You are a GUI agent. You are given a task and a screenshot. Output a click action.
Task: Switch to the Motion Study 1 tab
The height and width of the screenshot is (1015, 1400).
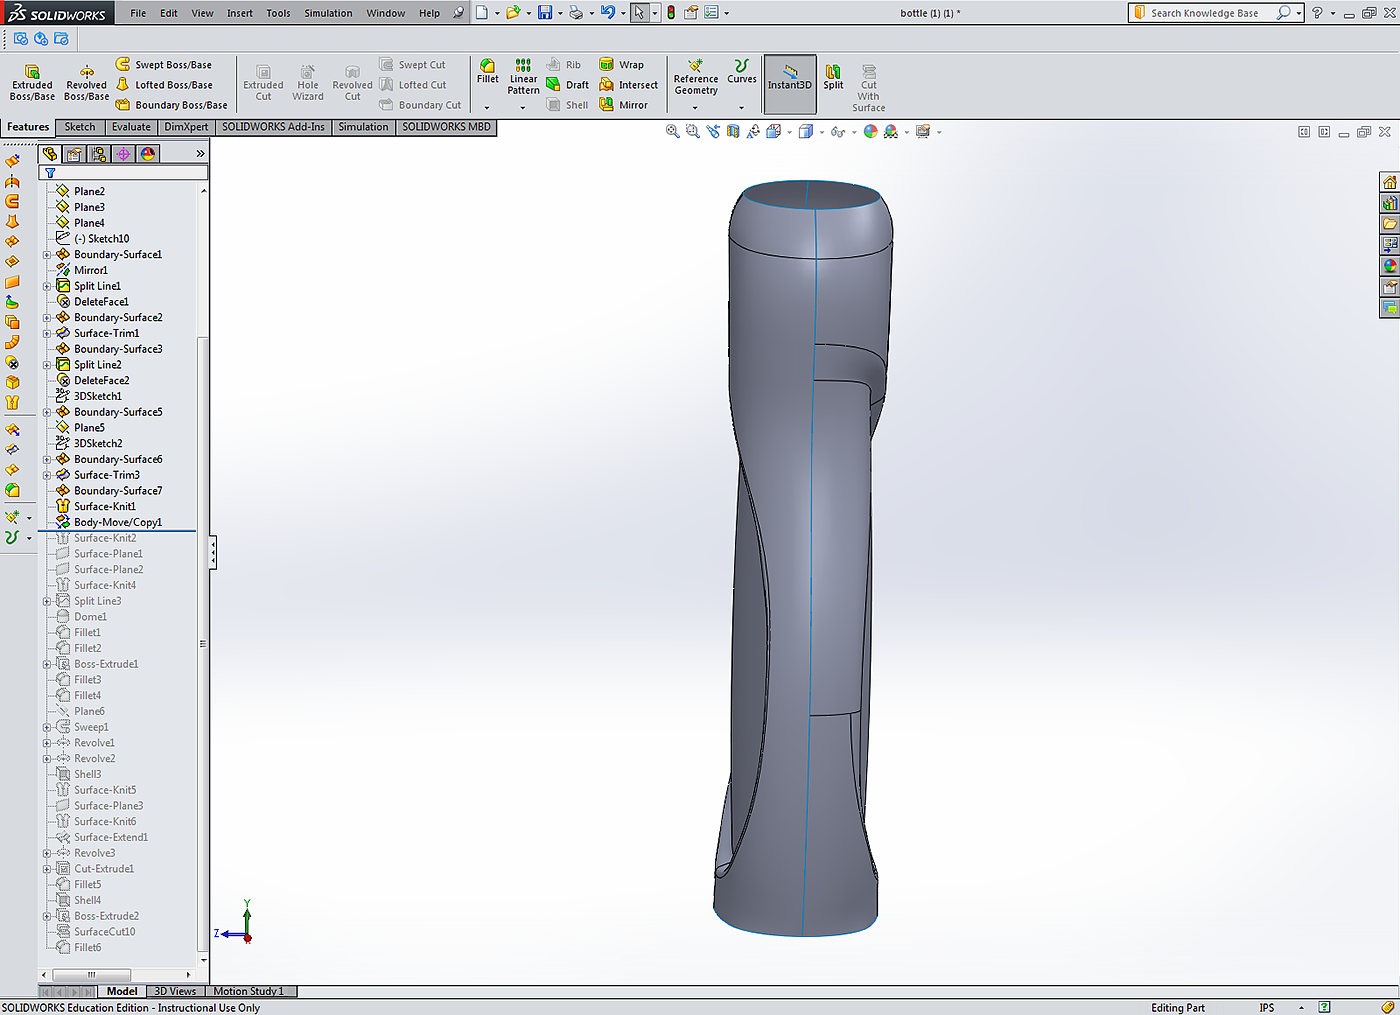248,992
